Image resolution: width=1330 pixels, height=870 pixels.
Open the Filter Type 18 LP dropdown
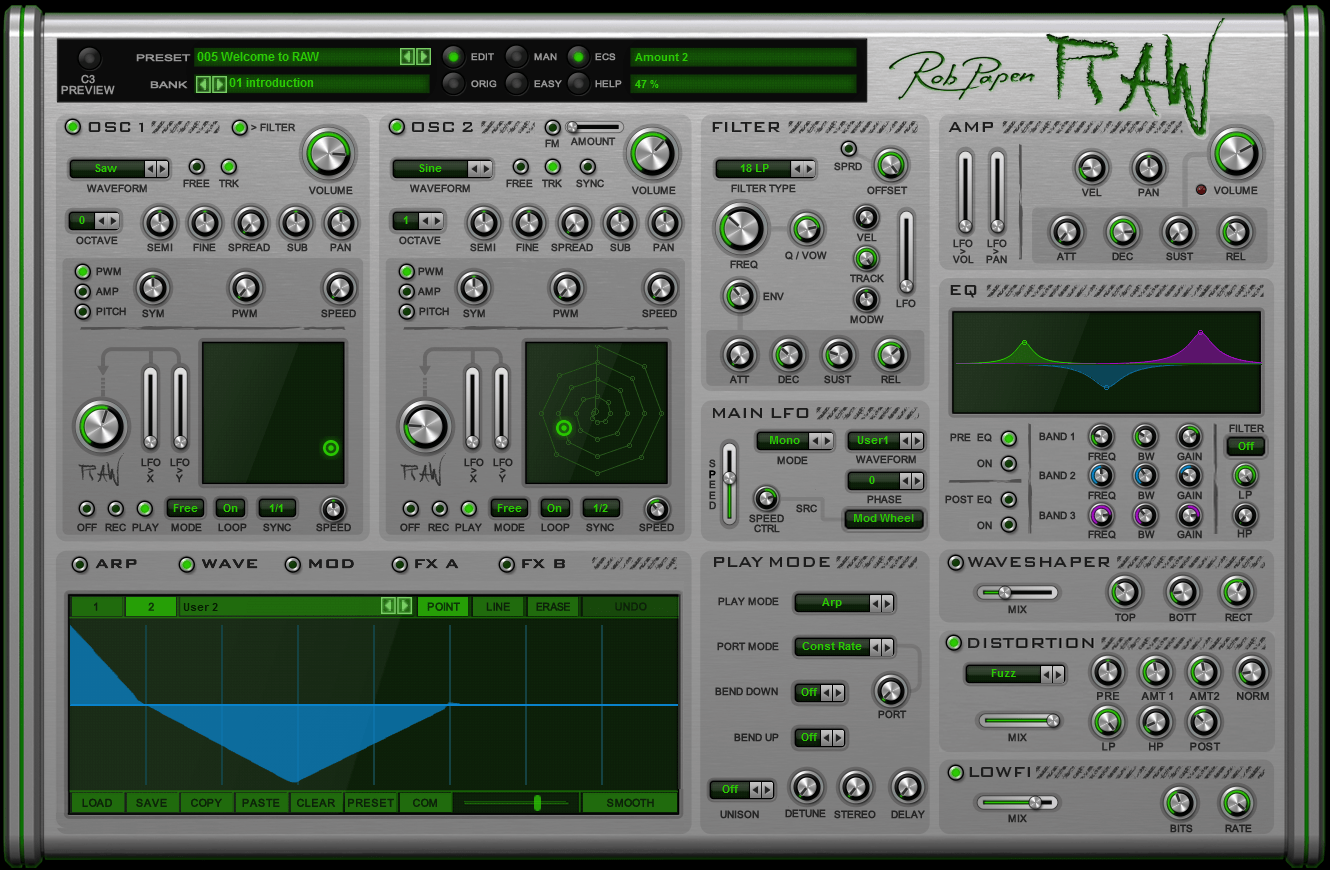click(765, 169)
